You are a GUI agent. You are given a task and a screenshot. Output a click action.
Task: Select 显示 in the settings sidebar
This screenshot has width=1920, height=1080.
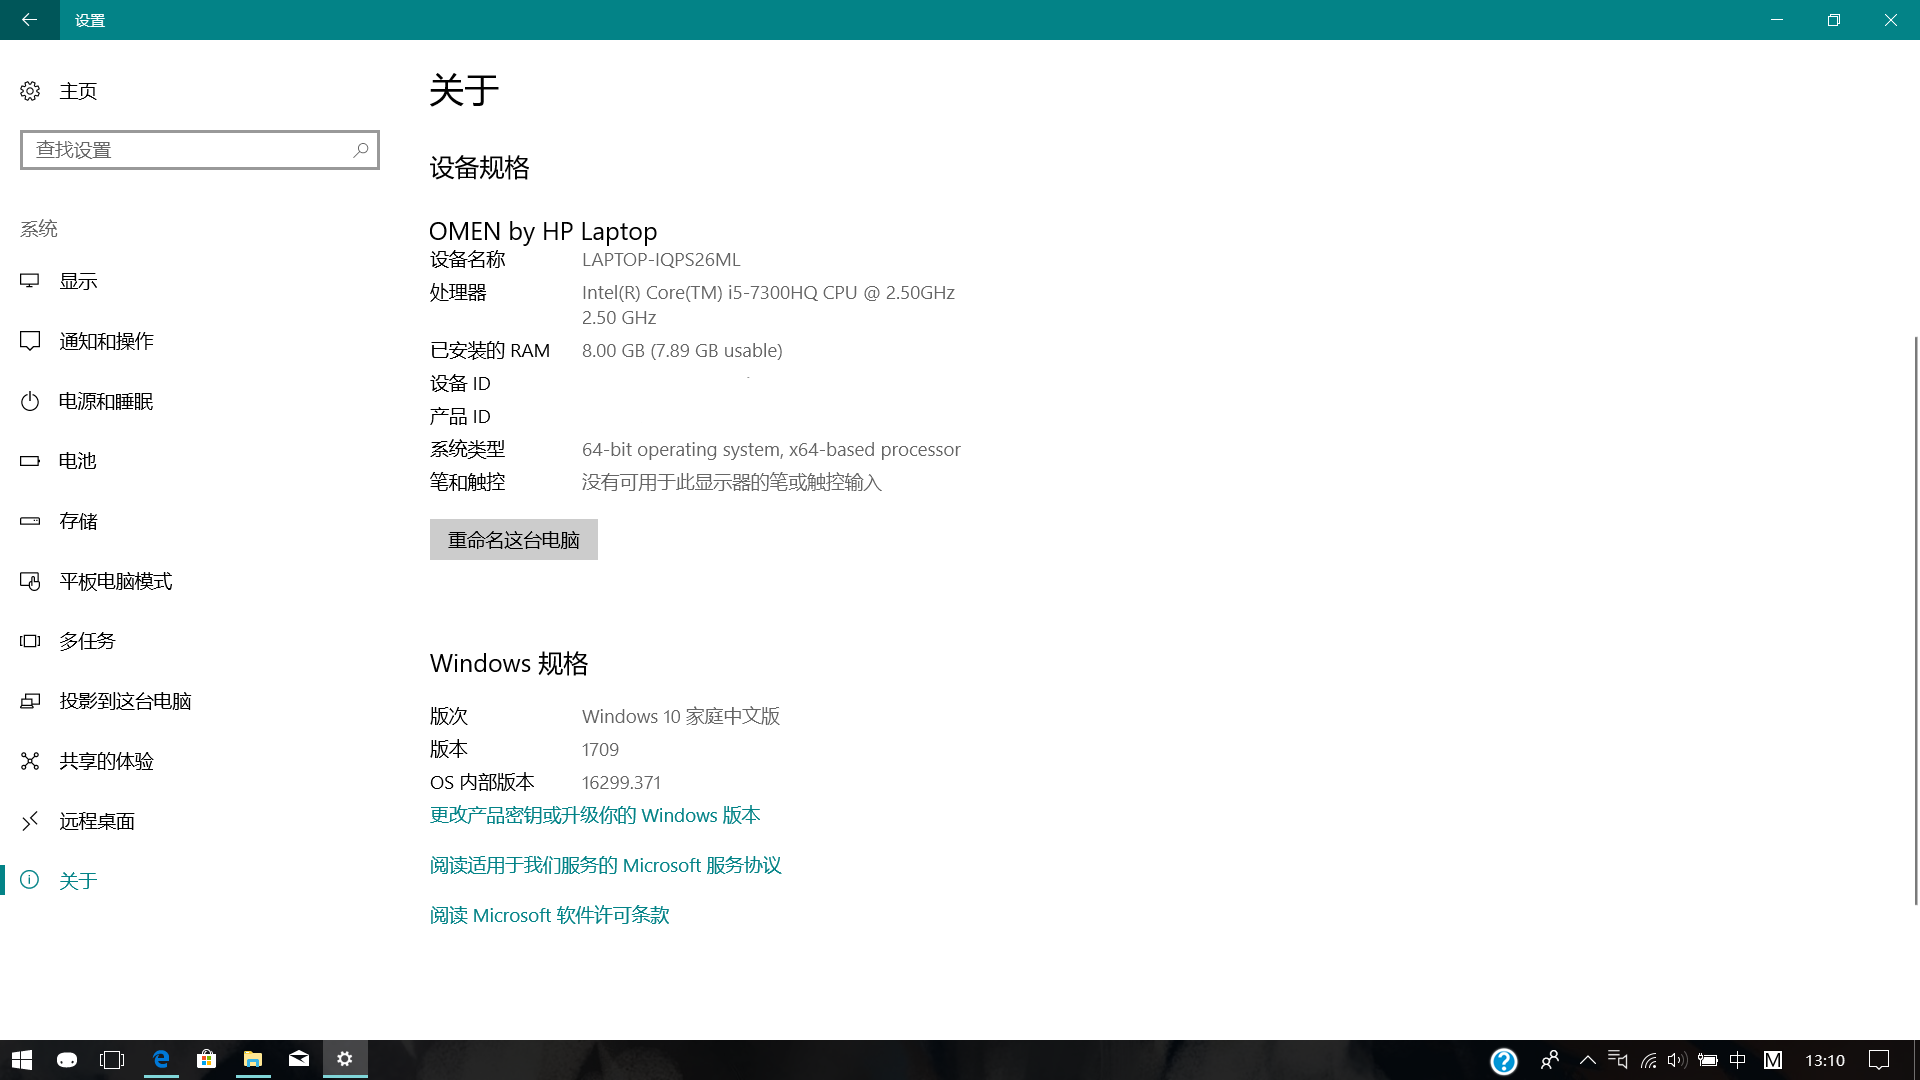[78, 281]
